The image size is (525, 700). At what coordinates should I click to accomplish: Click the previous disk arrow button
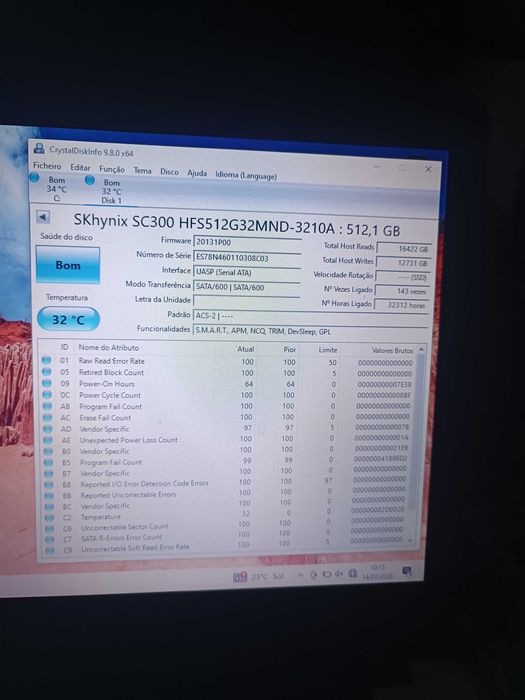tap(43, 217)
